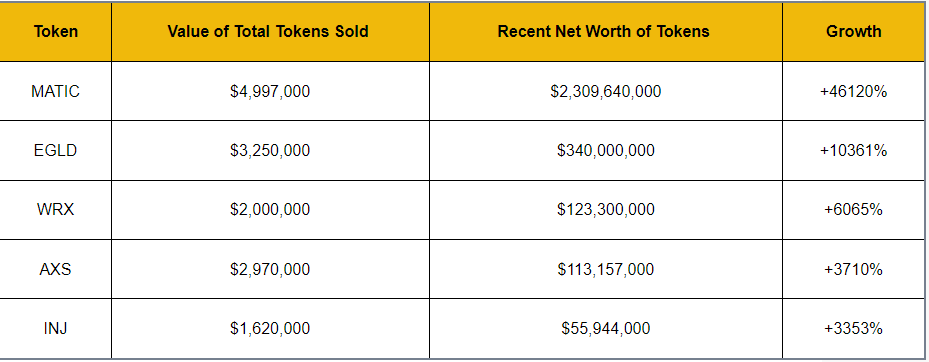The height and width of the screenshot is (362, 929).
Task: Click the MATIC token cell
Action: tap(56, 91)
